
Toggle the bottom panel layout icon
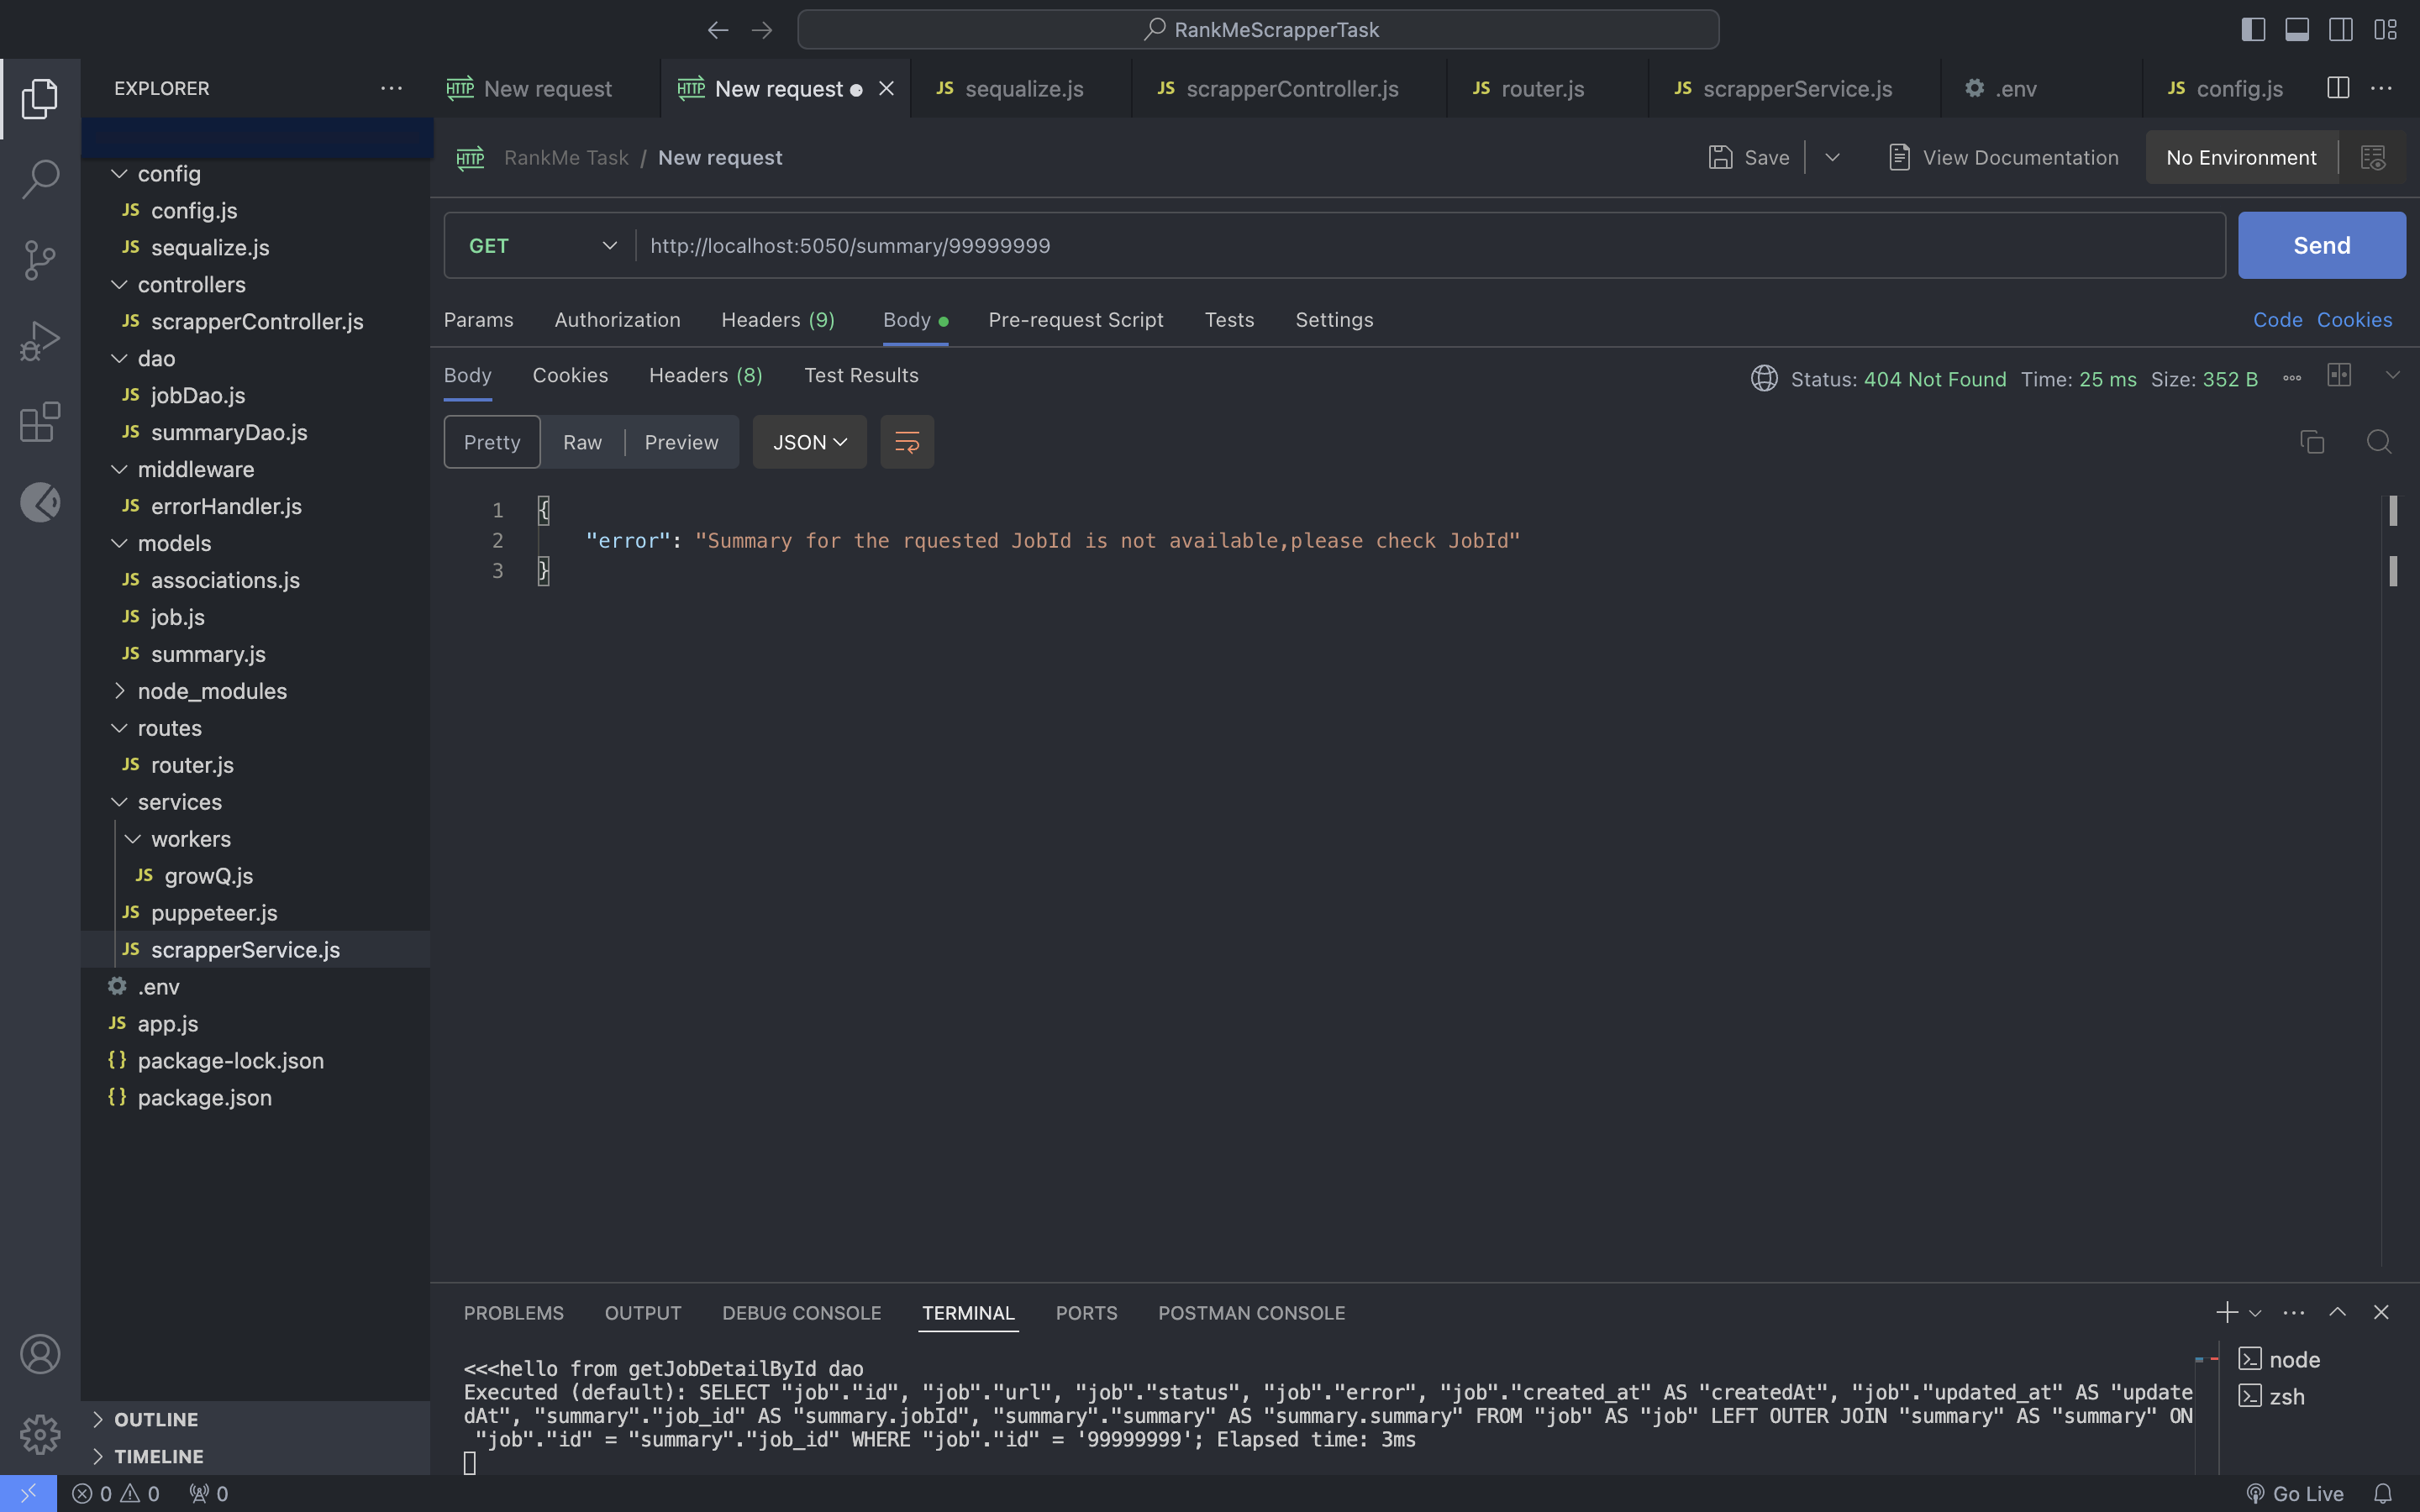pyautogui.click(x=2297, y=30)
